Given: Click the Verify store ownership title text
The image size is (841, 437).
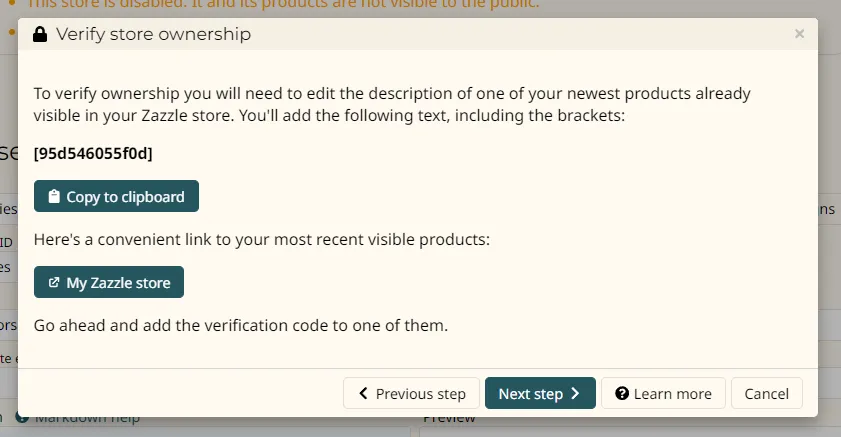Looking at the screenshot, I should [153, 35].
